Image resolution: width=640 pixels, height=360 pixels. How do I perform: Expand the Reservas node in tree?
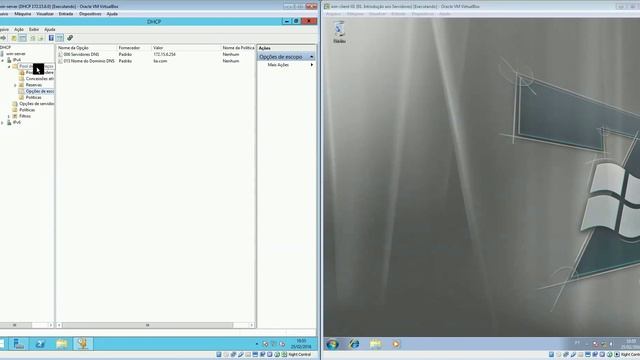pos(16,85)
